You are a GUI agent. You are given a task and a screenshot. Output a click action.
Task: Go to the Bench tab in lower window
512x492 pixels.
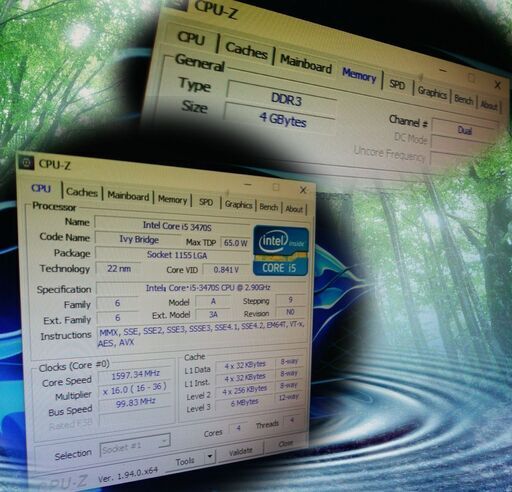coord(269,207)
